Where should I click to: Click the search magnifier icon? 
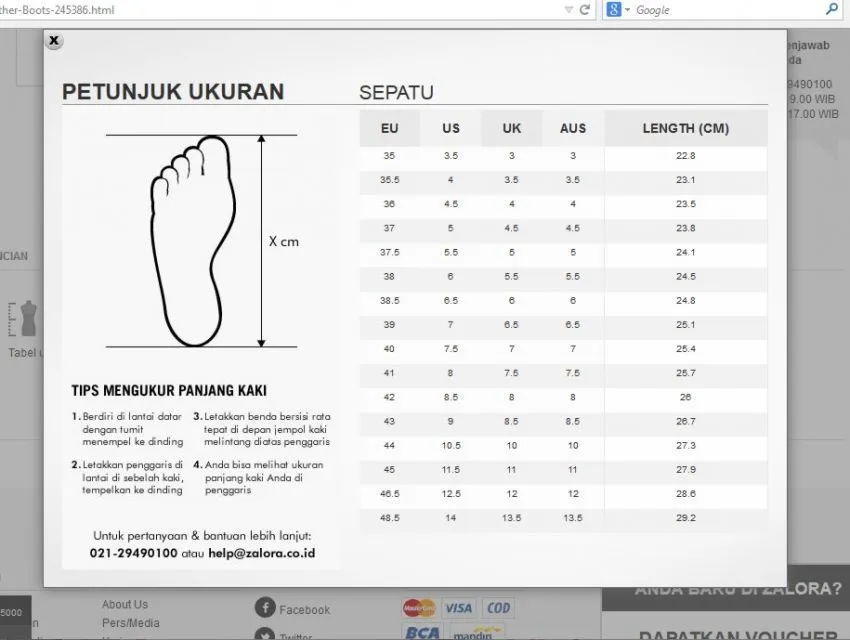(832, 9)
